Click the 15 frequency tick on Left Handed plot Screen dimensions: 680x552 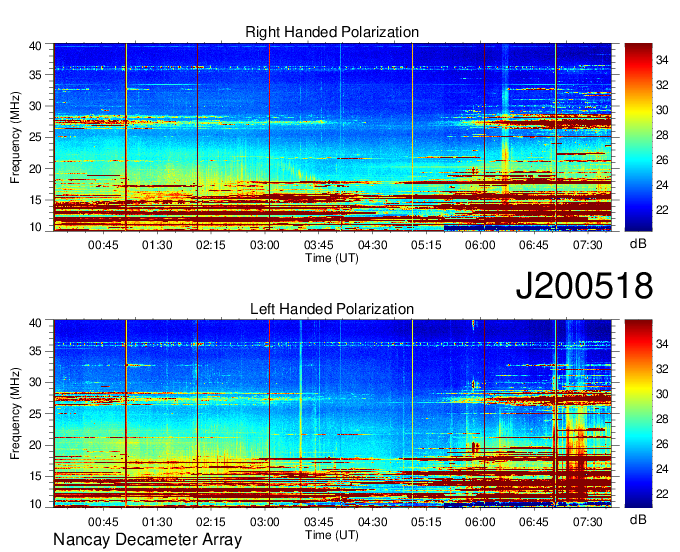[36, 477]
